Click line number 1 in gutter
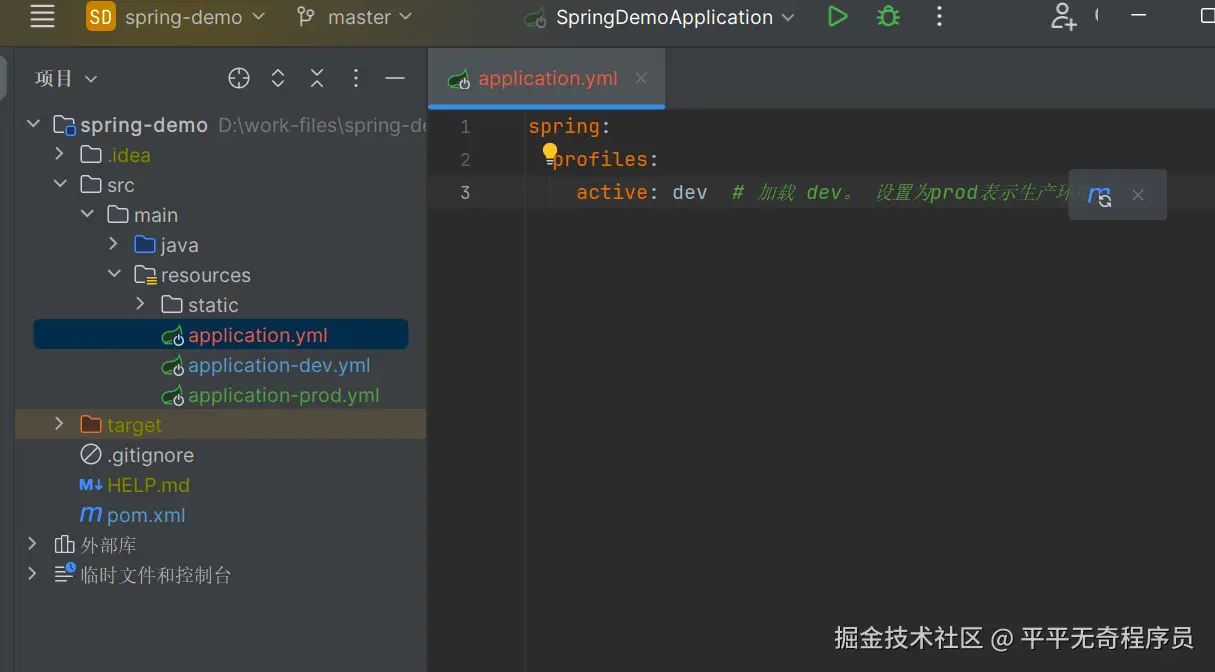This screenshot has height=672, width=1215. [x=465, y=127]
